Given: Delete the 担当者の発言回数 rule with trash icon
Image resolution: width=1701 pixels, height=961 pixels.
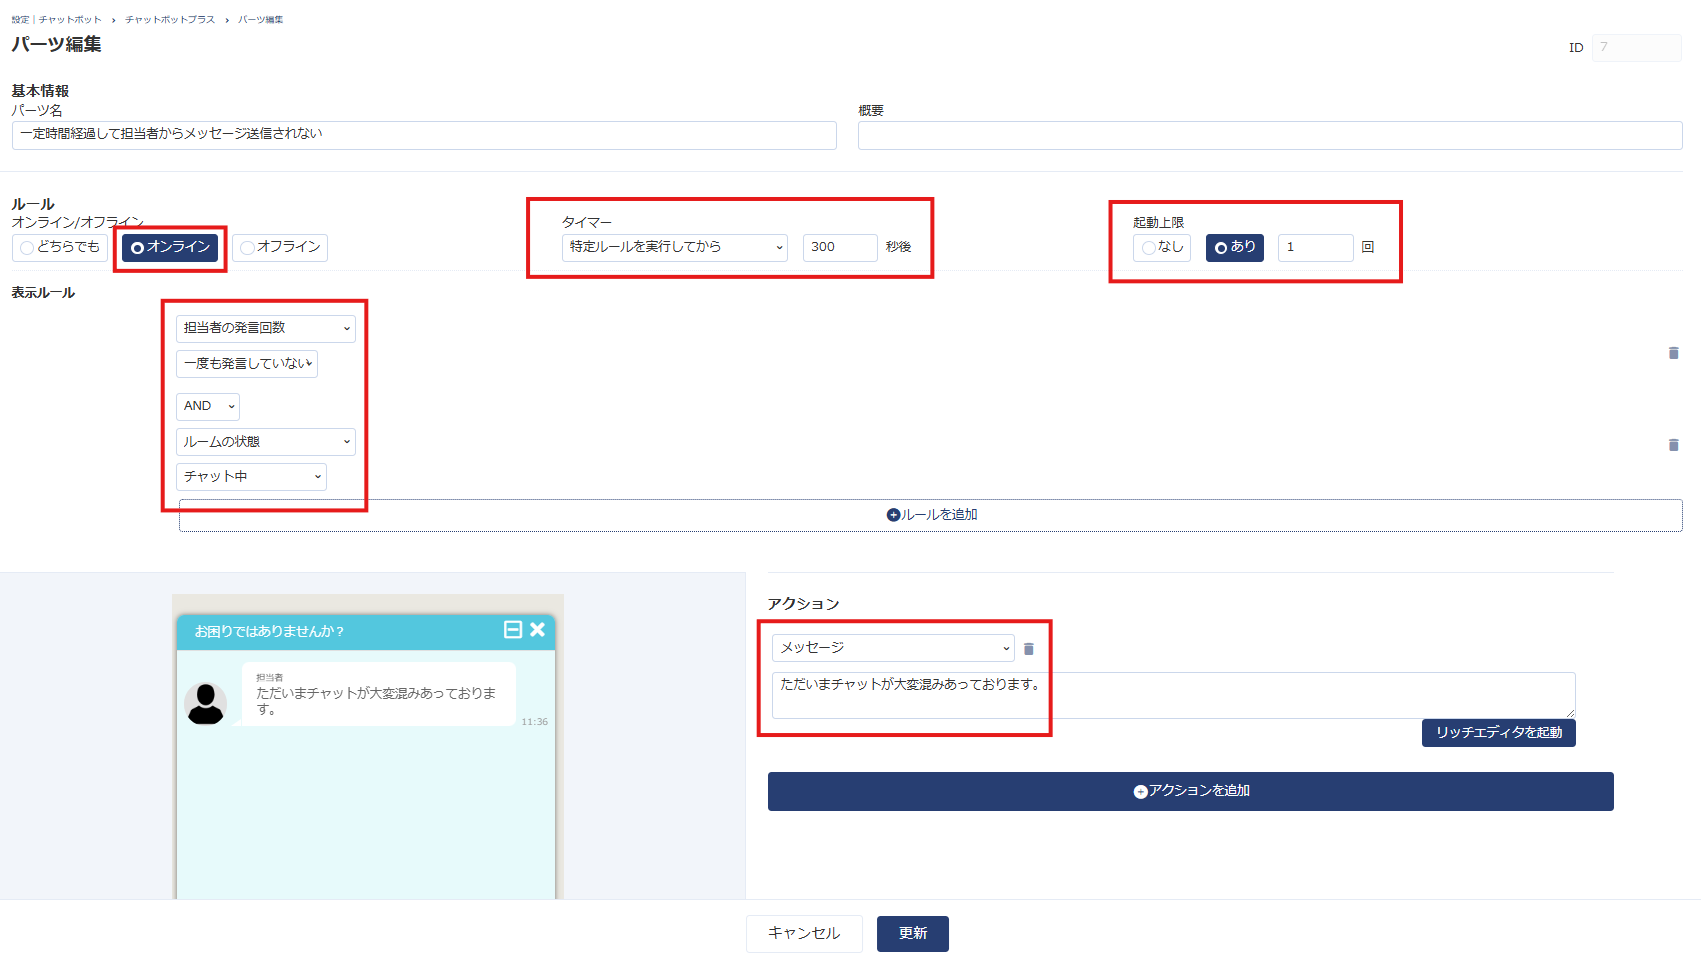Looking at the screenshot, I should (1673, 353).
